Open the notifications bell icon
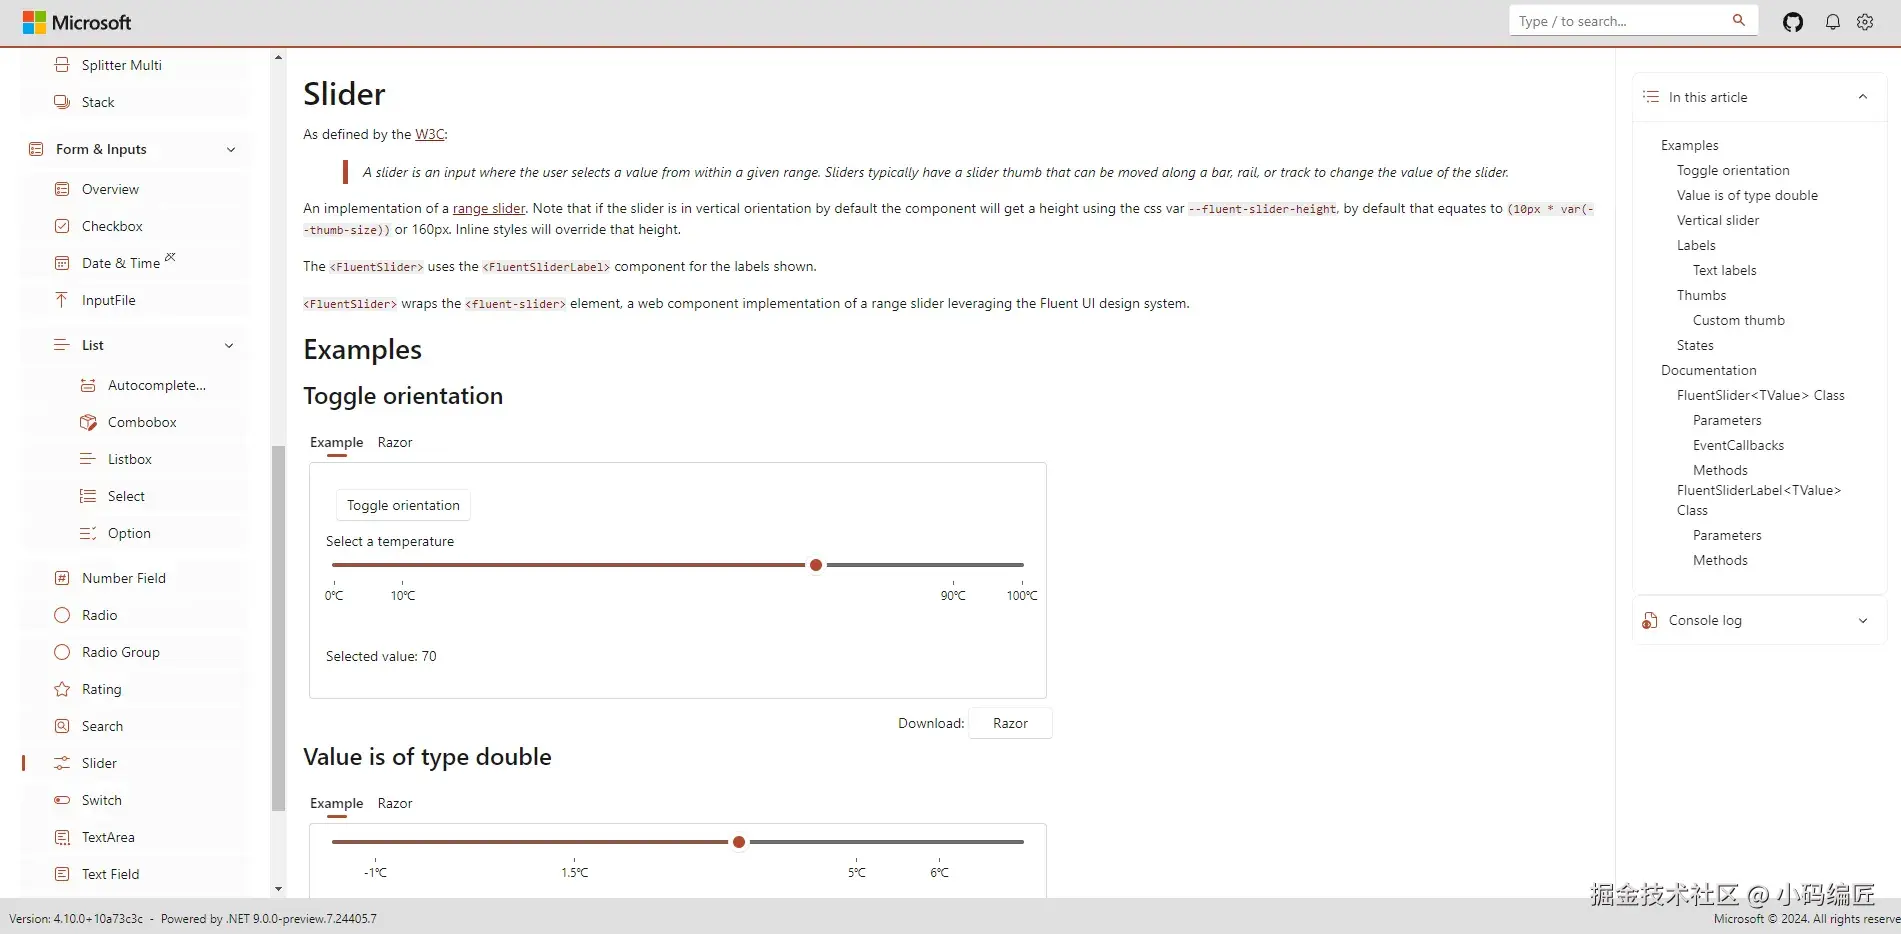Image resolution: width=1901 pixels, height=934 pixels. (x=1832, y=22)
